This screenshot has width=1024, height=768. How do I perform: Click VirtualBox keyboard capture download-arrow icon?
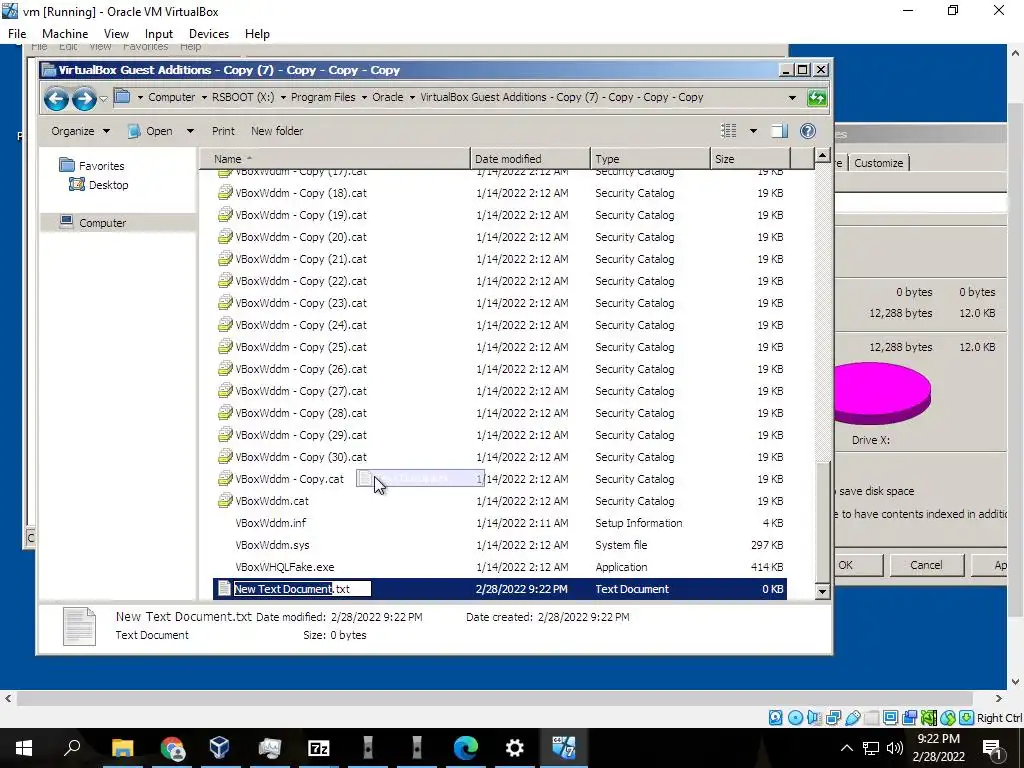click(967, 718)
